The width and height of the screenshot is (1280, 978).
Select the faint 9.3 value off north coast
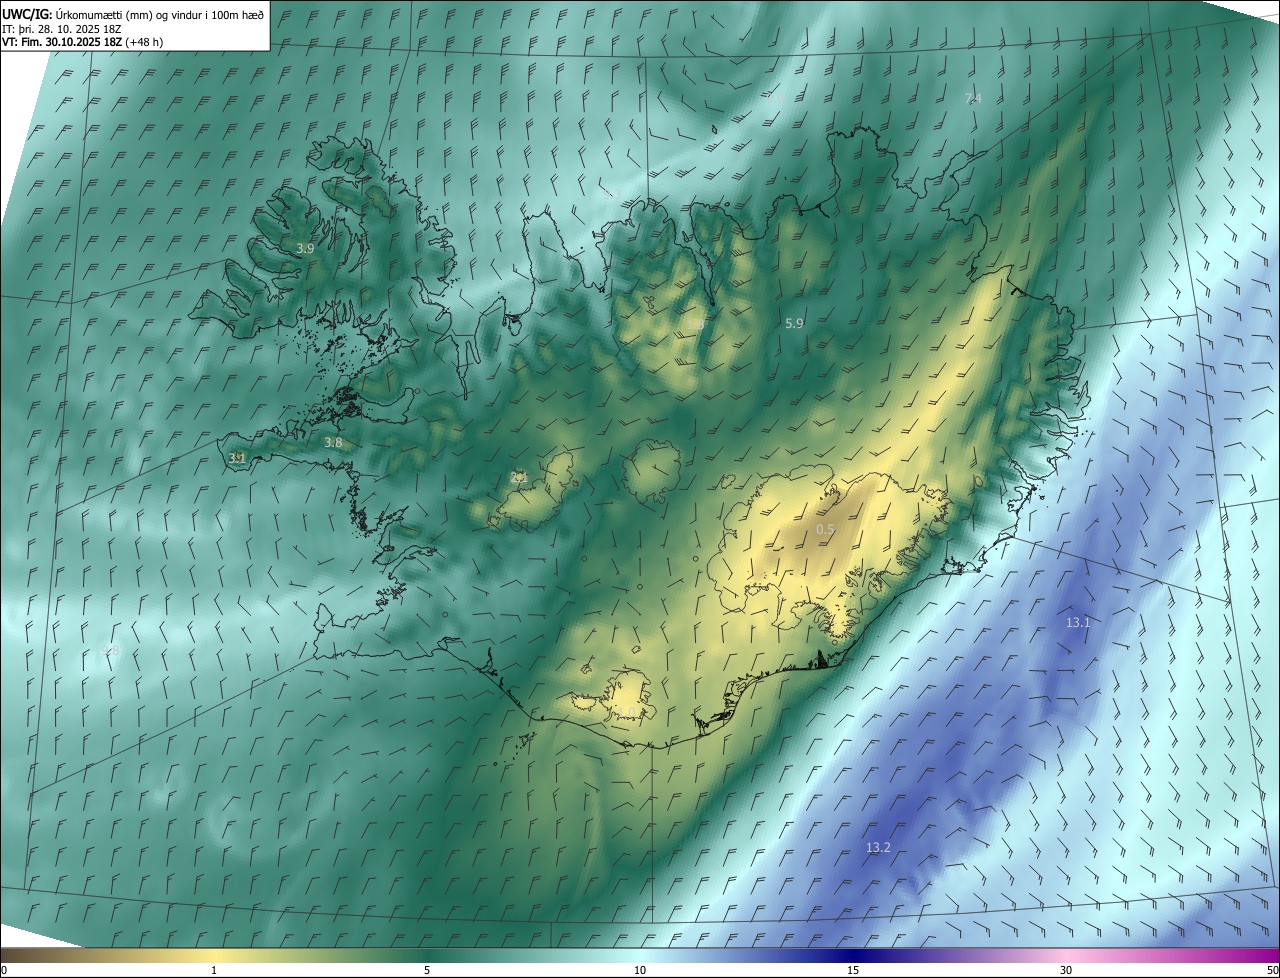(x=612, y=194)
